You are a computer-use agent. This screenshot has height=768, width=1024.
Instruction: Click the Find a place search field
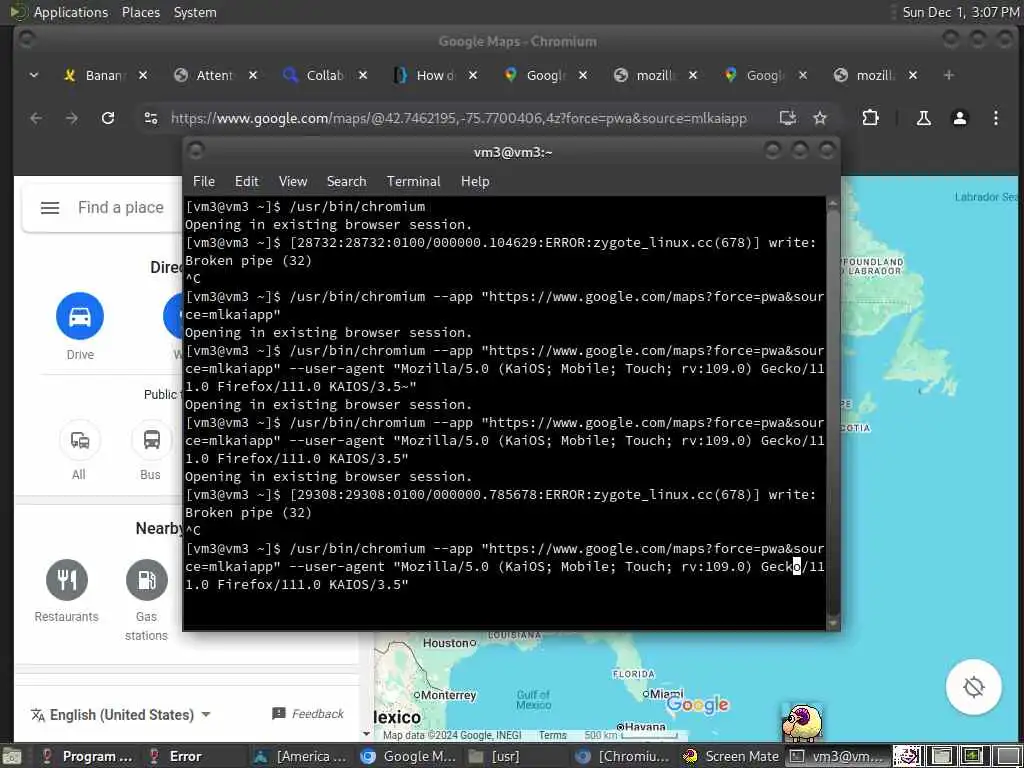point(121,208)
